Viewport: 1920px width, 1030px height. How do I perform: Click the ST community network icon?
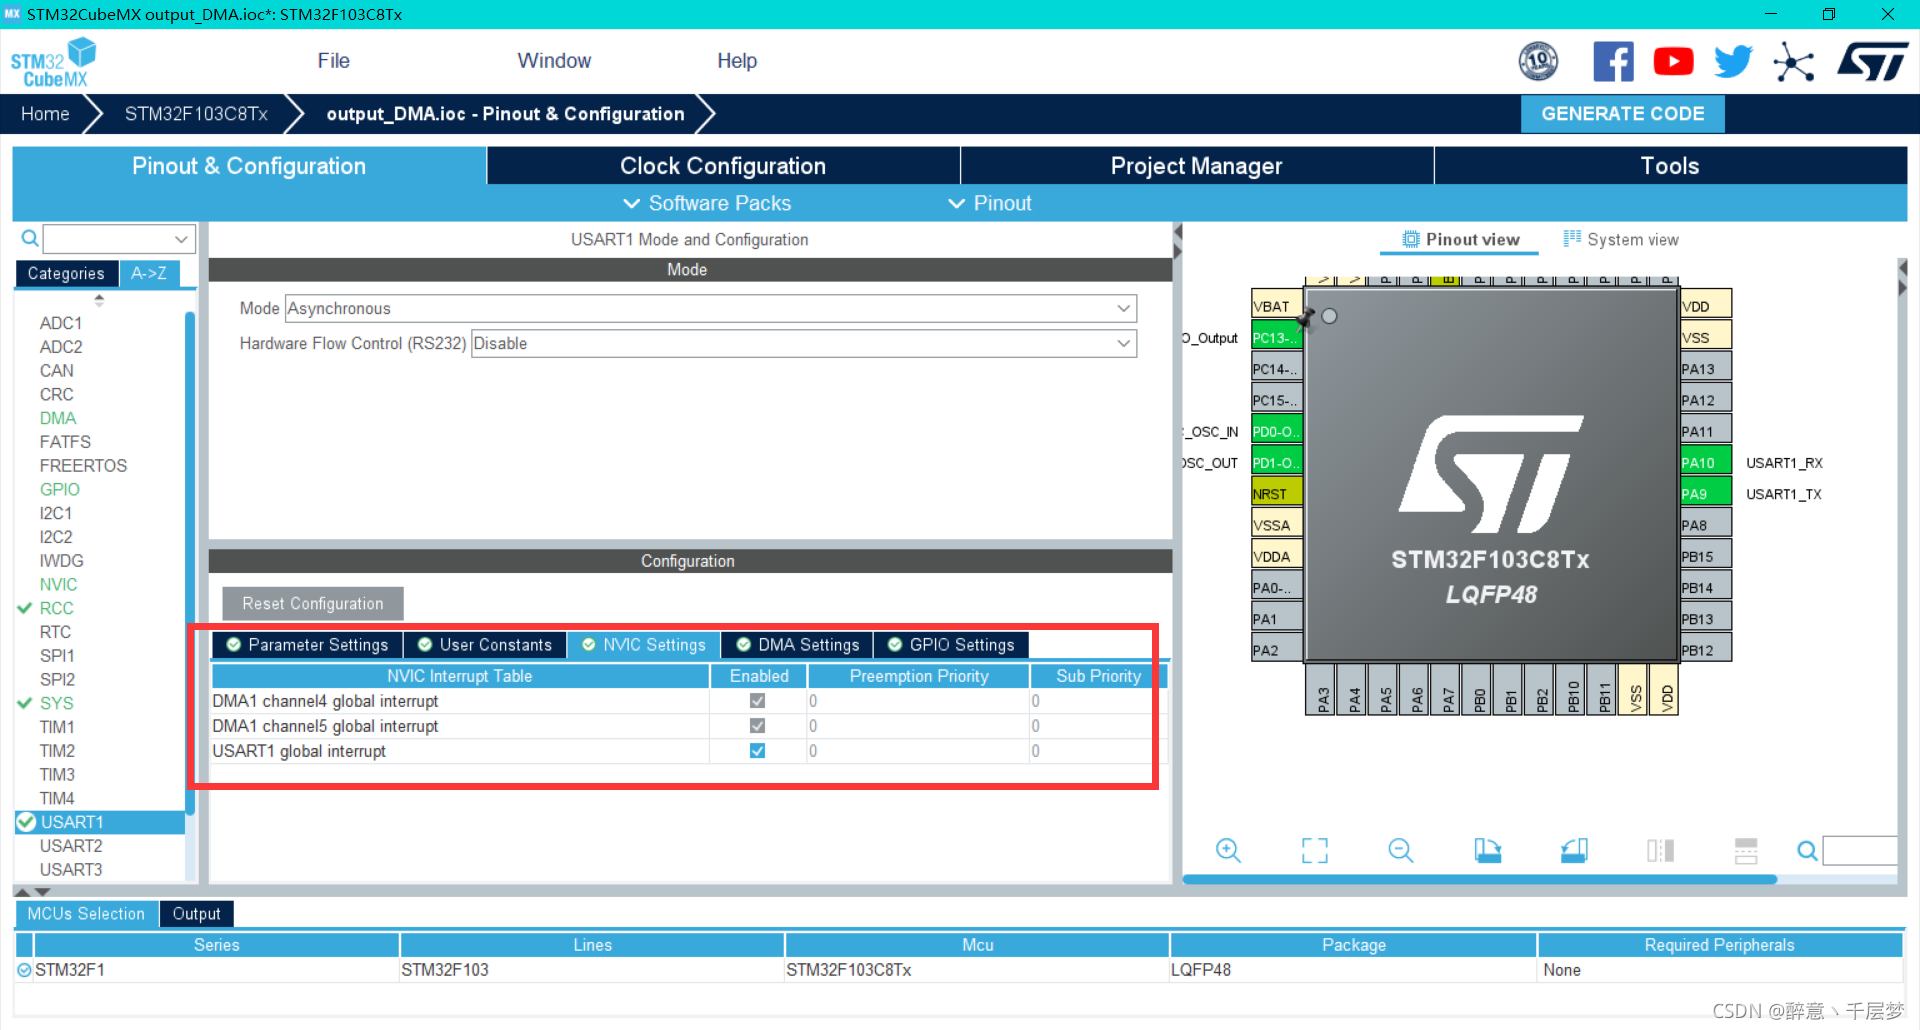point(1793,62)
